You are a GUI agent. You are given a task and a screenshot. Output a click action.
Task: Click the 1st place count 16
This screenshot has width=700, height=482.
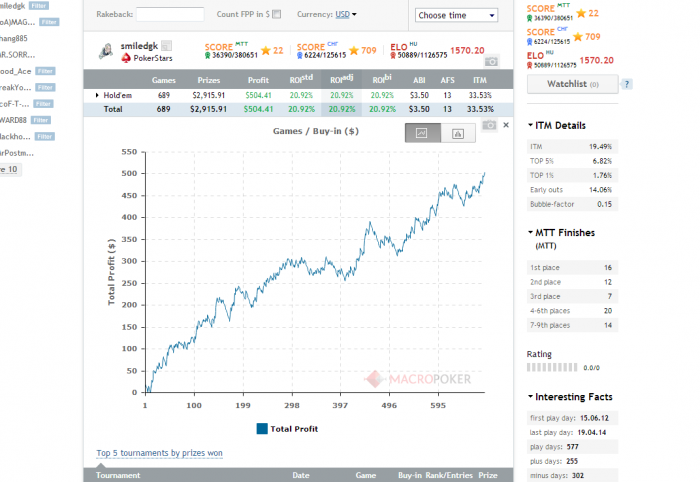click(608, 267)
